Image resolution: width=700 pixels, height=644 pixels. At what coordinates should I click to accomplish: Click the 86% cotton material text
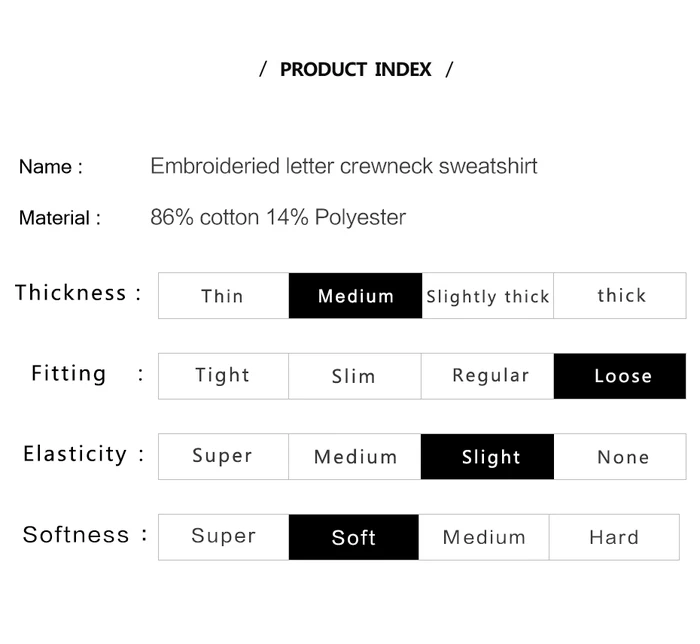(x=277, y=217)
